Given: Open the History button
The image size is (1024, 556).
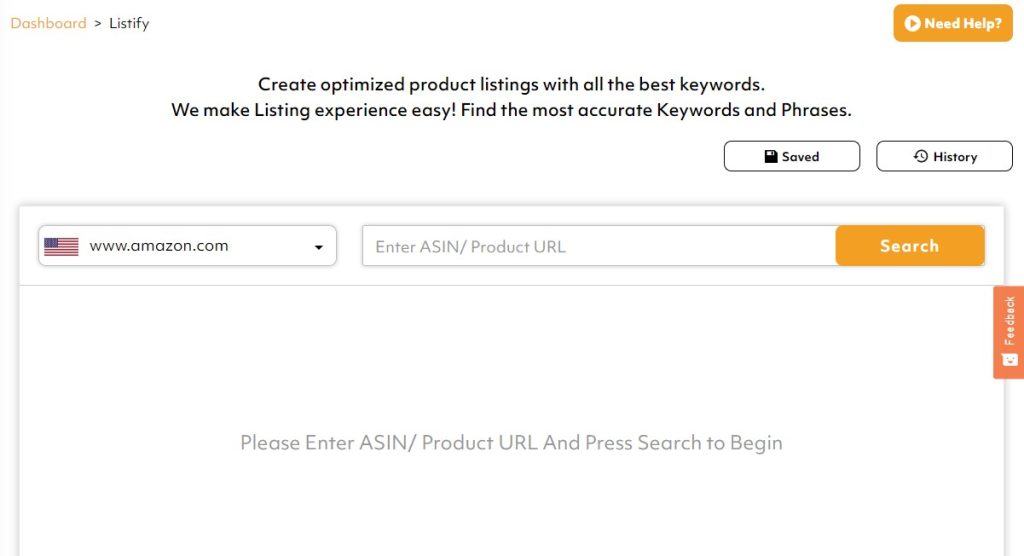Looking at the screenshot, I should point(944,157).
